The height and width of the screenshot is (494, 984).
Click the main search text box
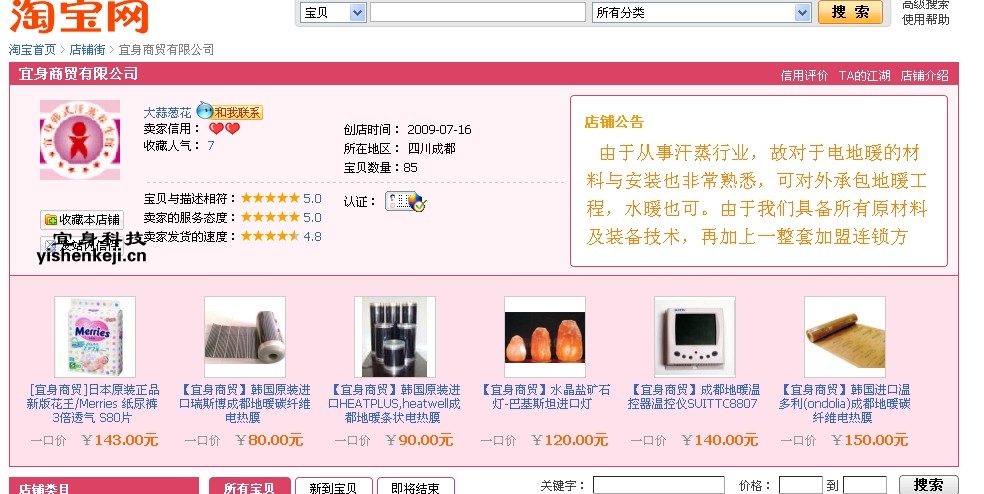click(478, 13)
